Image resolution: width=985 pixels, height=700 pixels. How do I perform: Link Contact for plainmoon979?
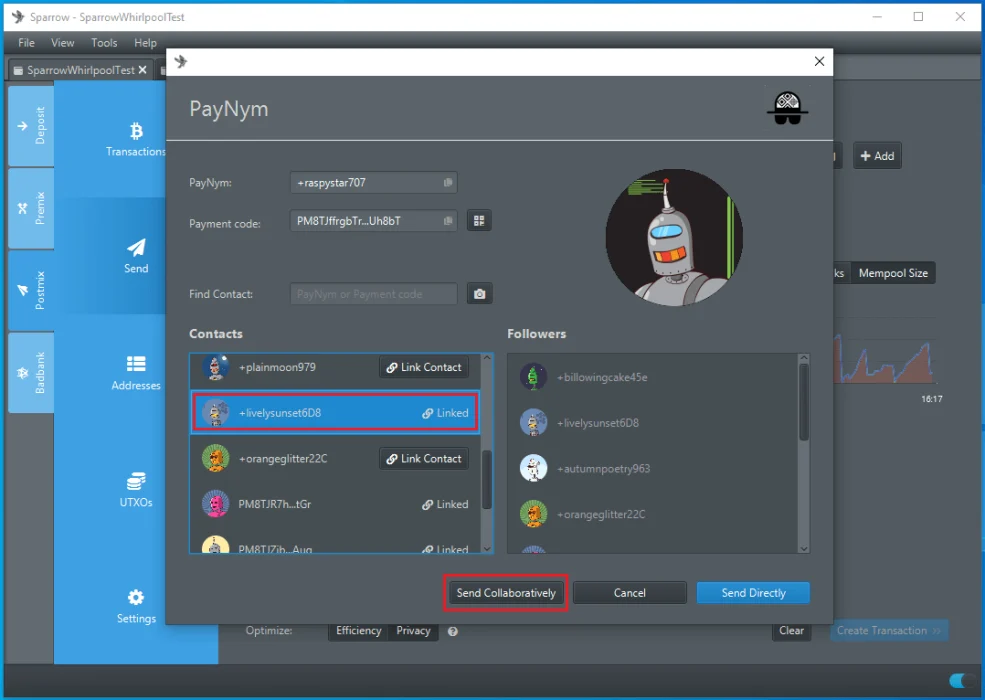click(424, 368)
